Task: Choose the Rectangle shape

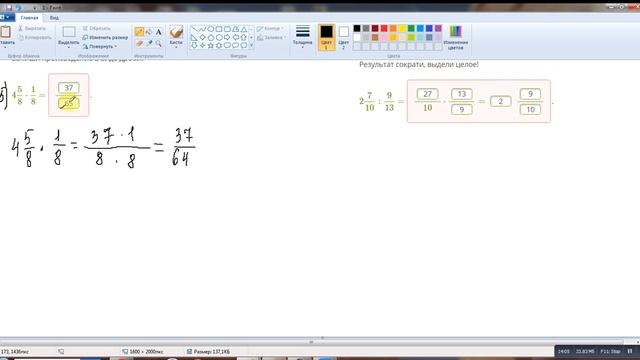Action: (219, 29)
